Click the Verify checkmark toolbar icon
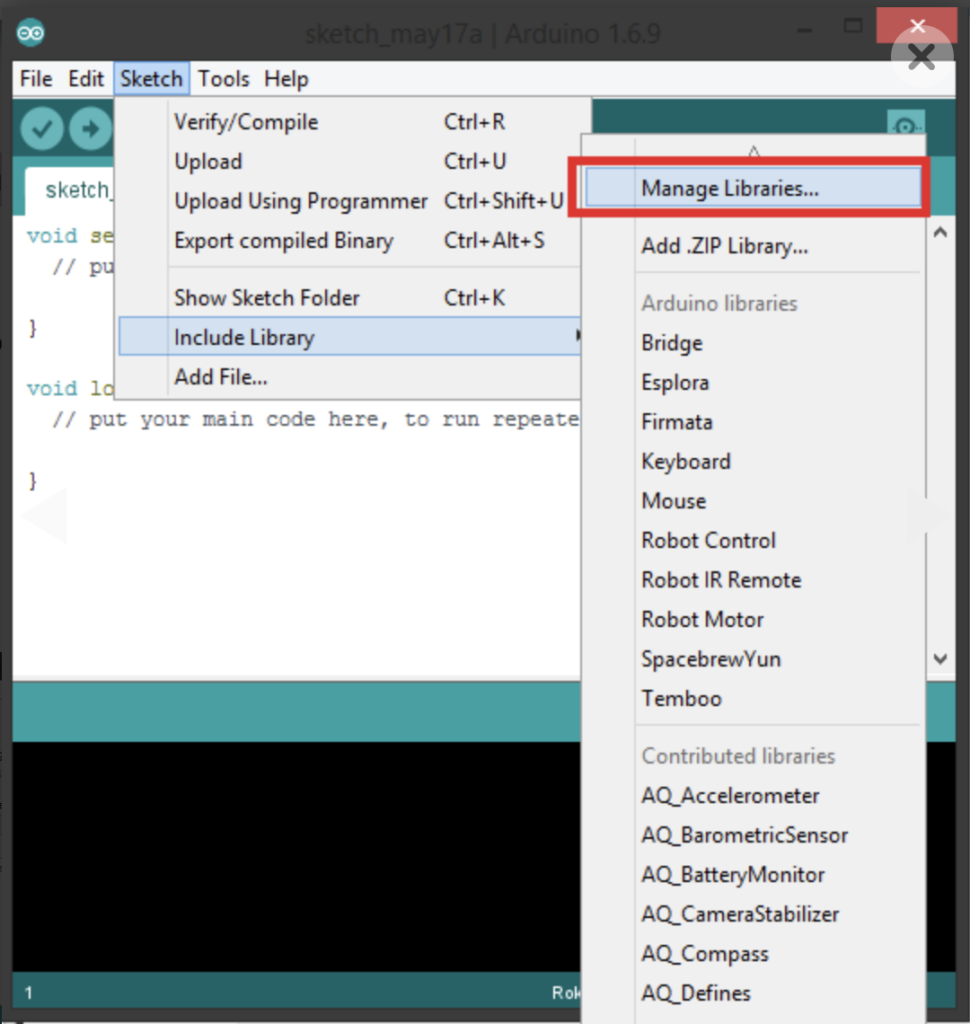This screenshot has width=970, height=1024. (x=42, y=128)
